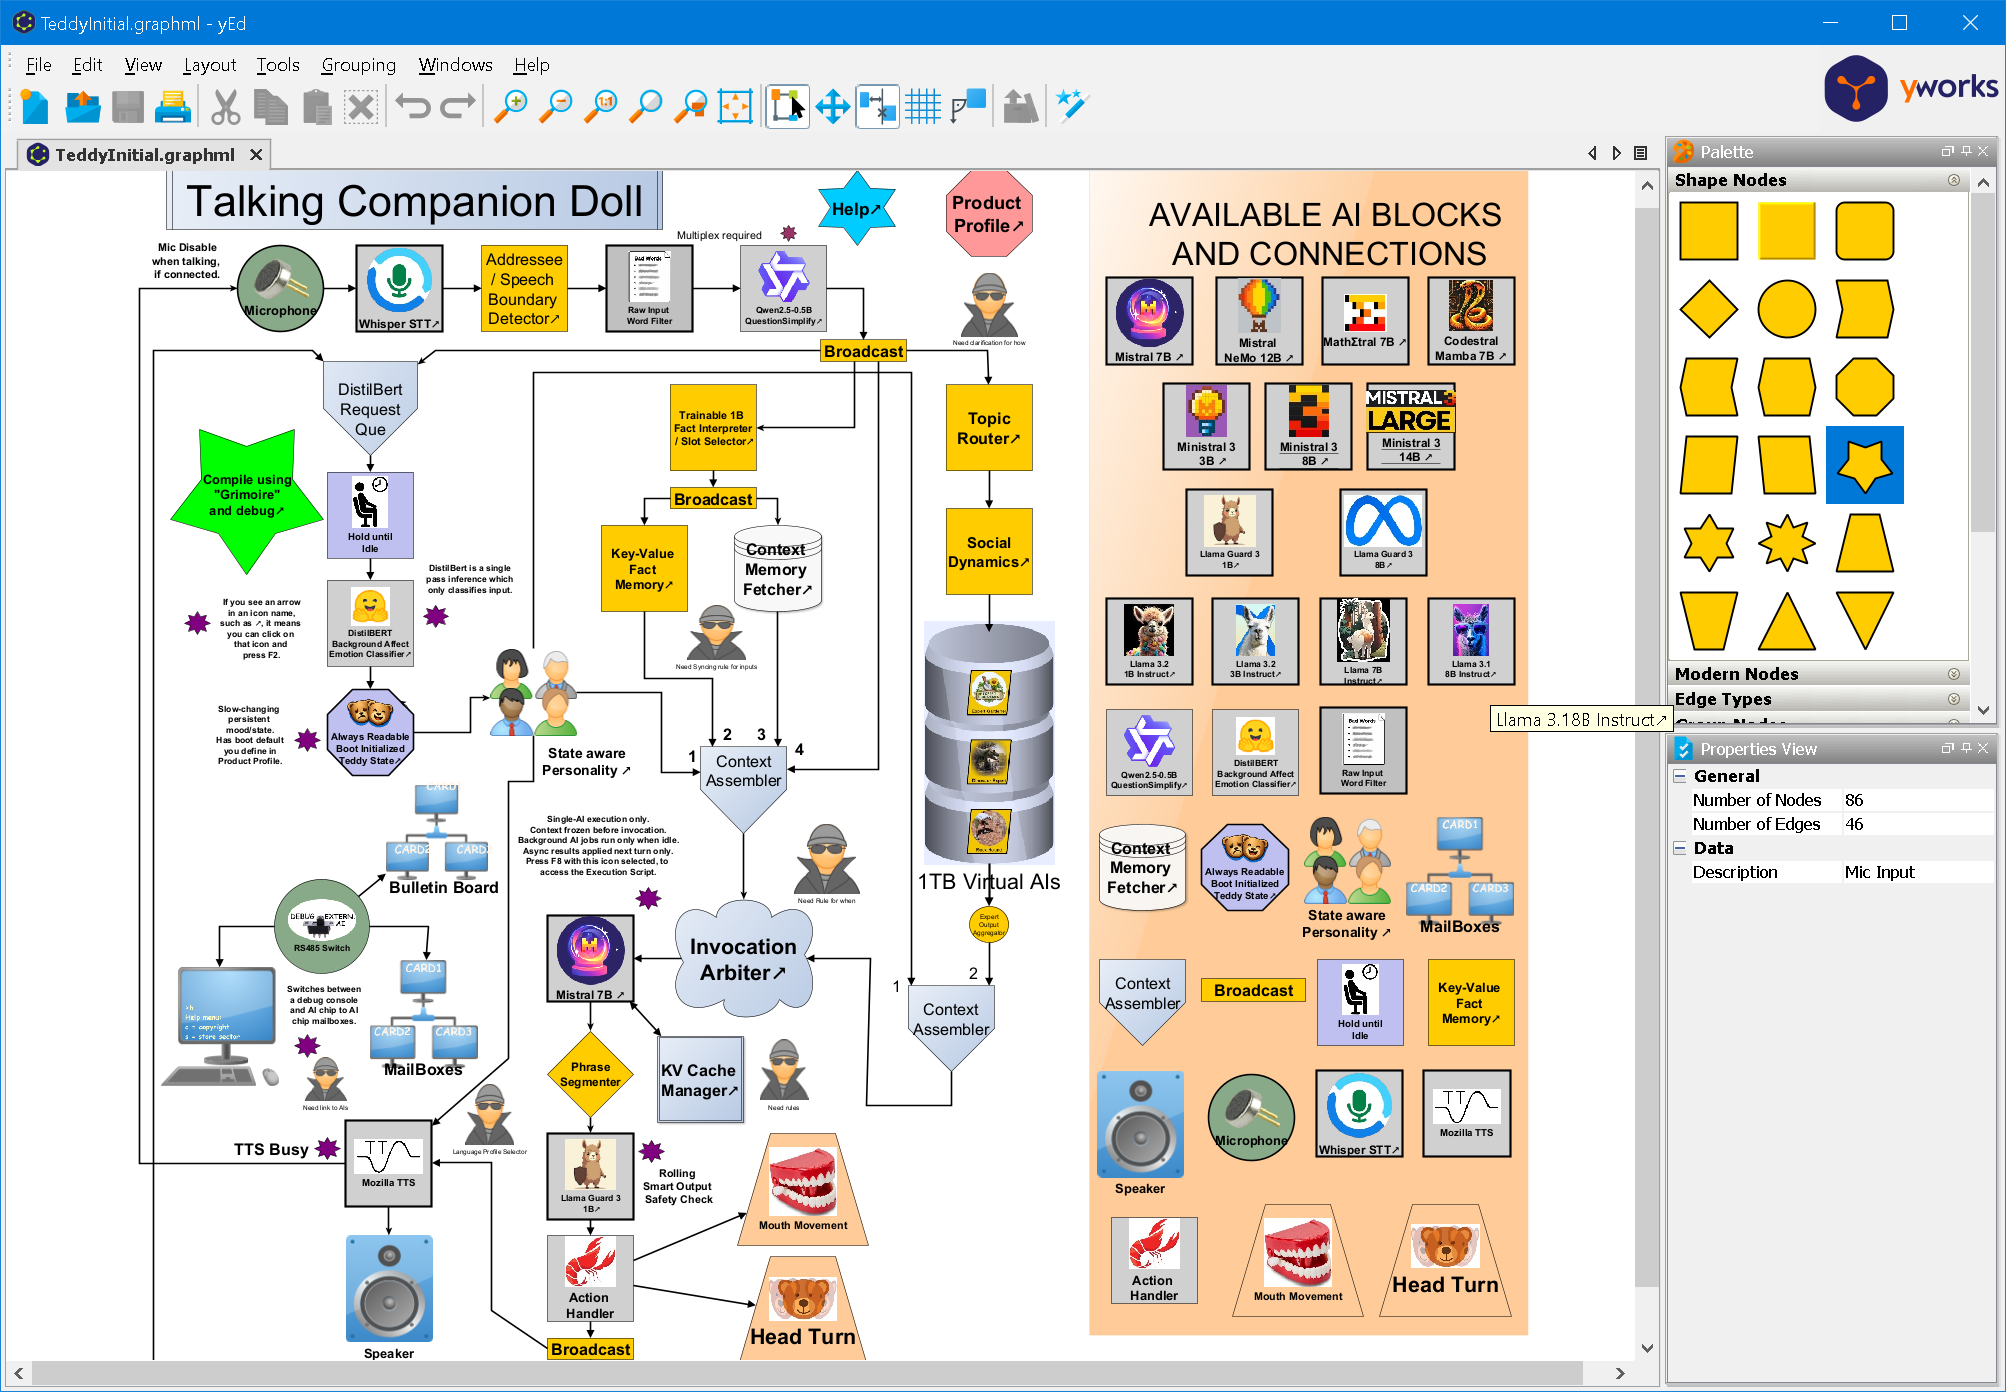2006x1392 pixels.
Task: Print the graph using printer icon
Action: click(173, 106)
